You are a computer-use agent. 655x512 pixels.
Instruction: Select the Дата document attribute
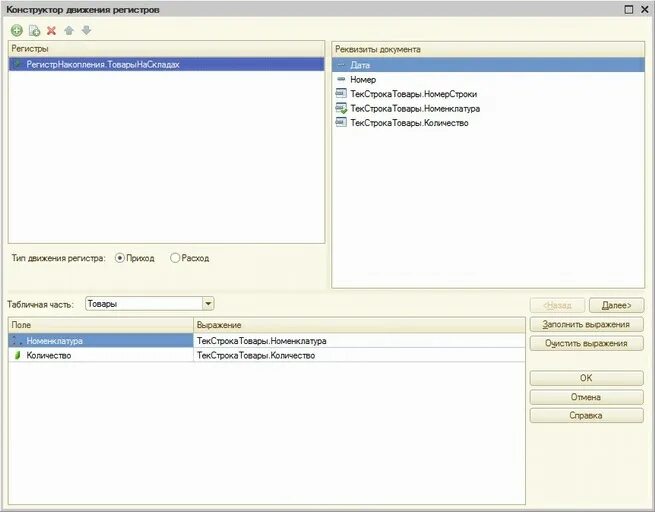tap(488, 65)
